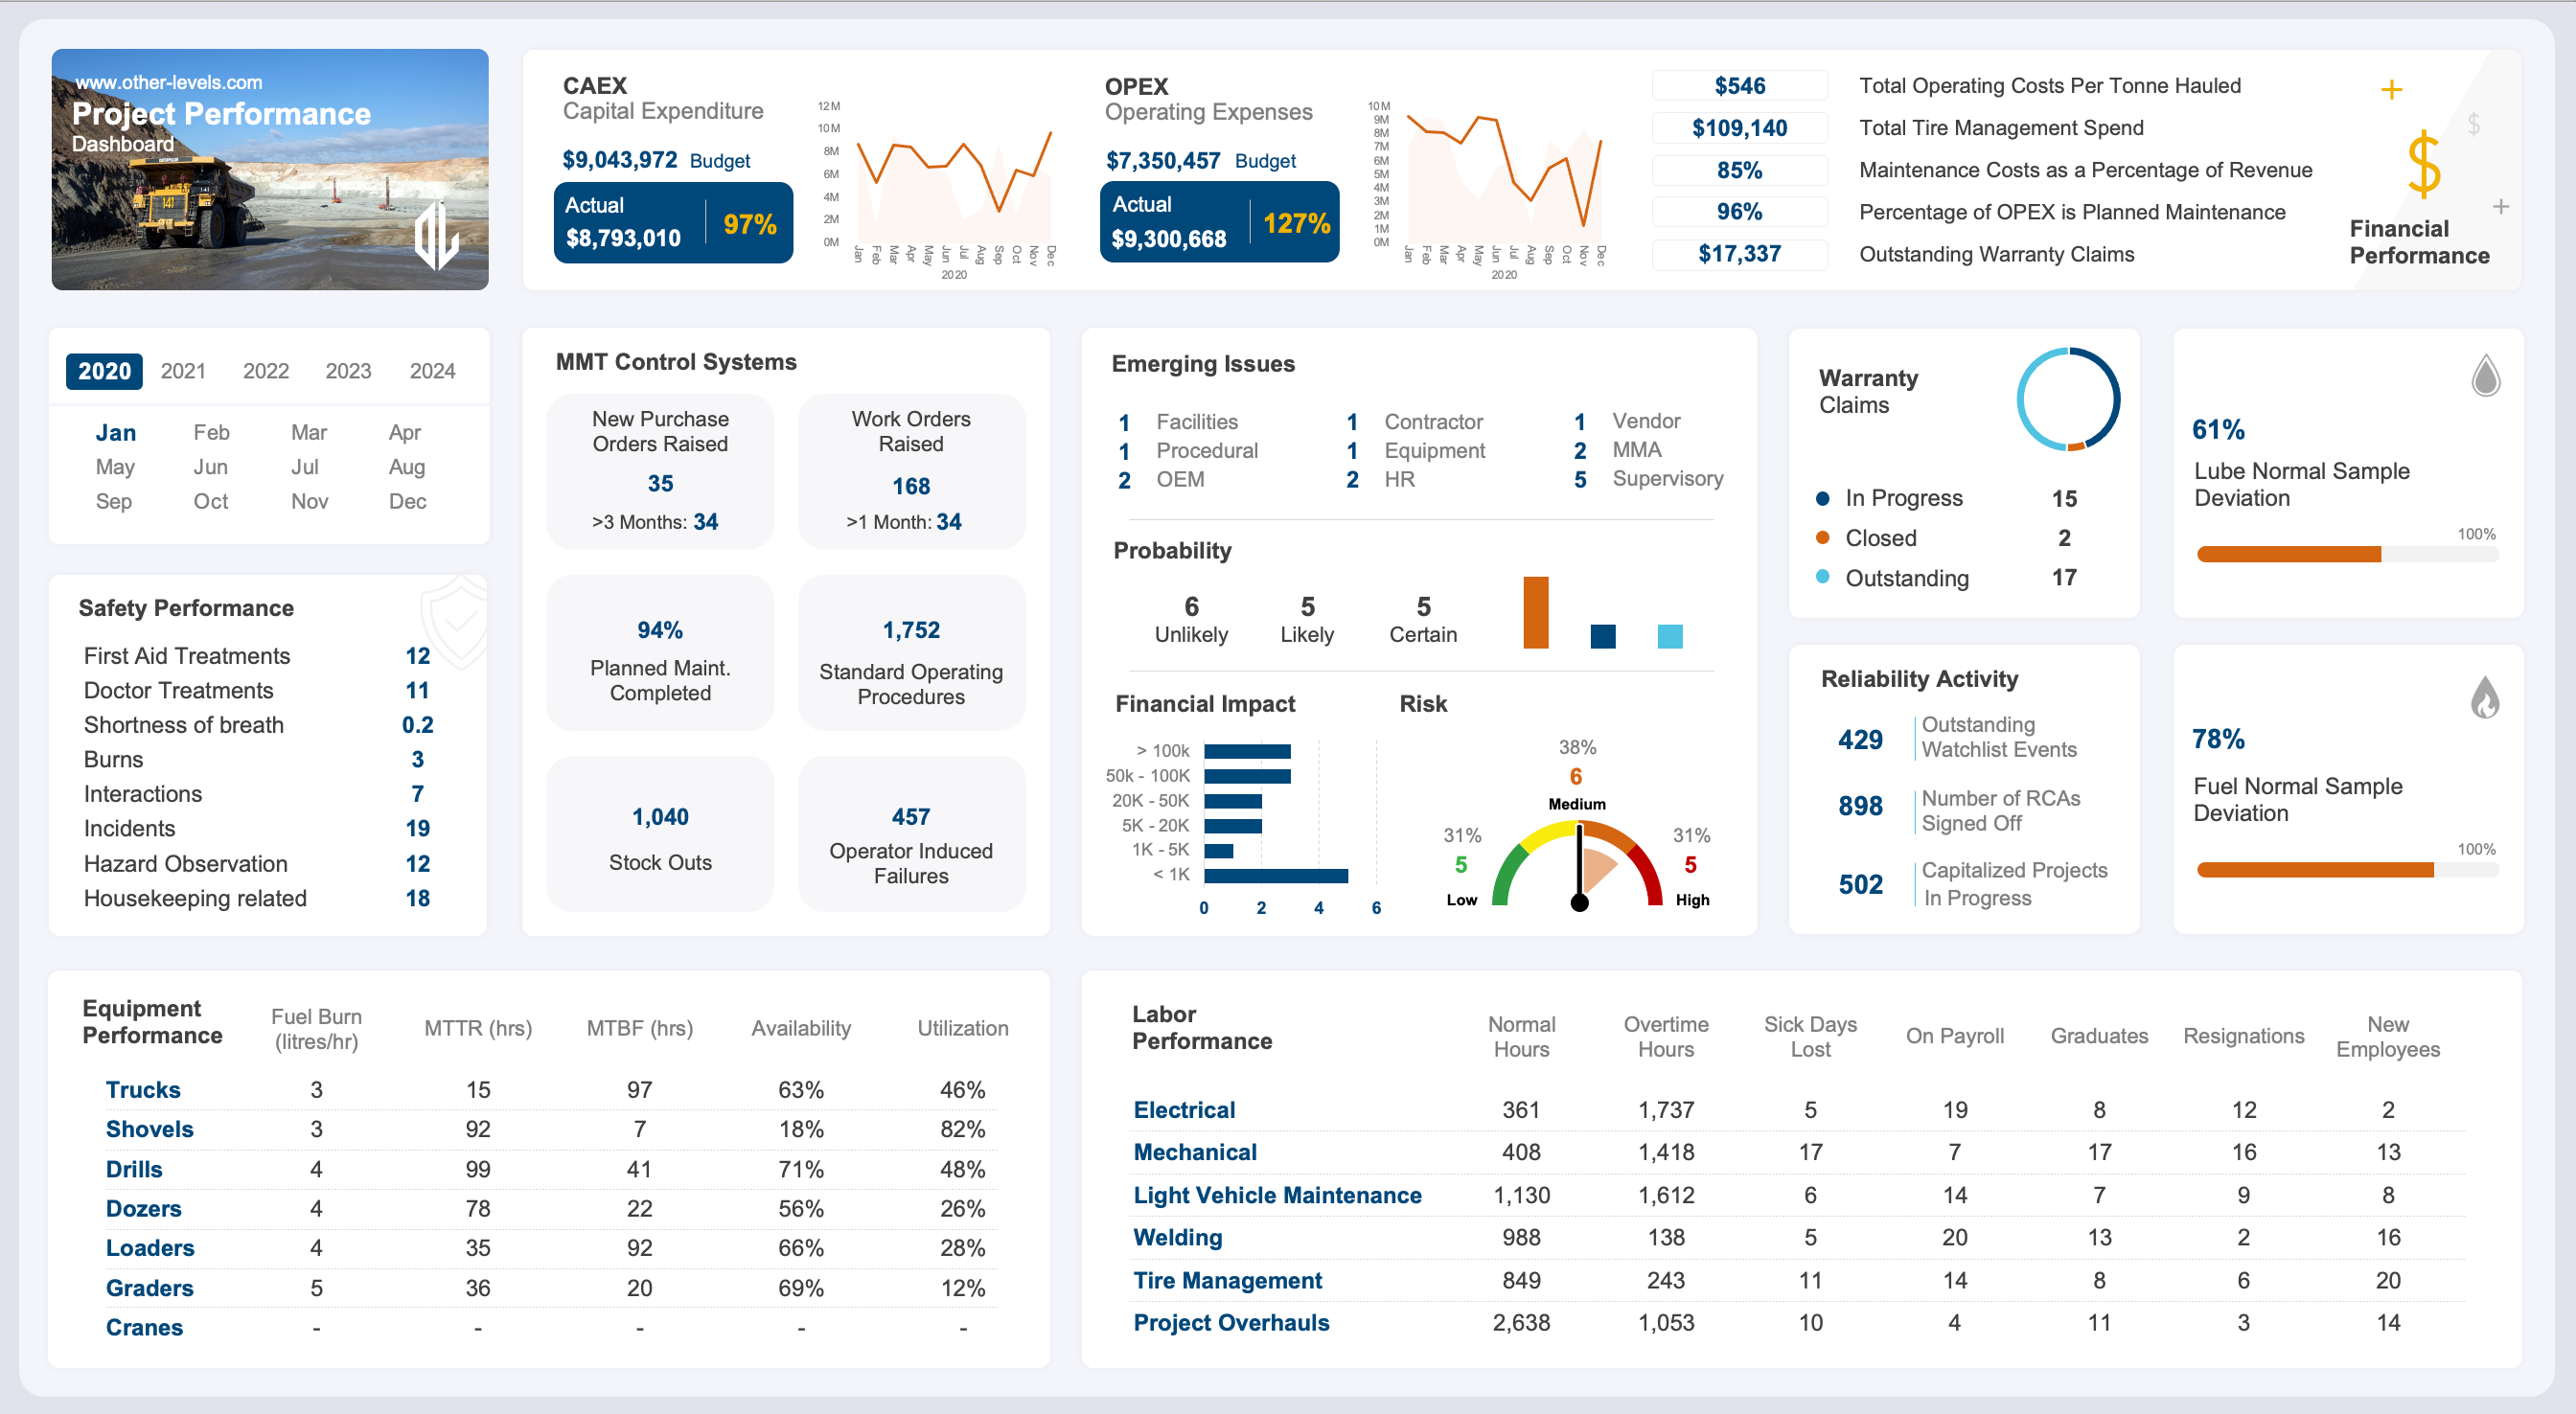Click the $546 cost per tonne value
The image size is (2576, 1414).
pos(1739,85)
